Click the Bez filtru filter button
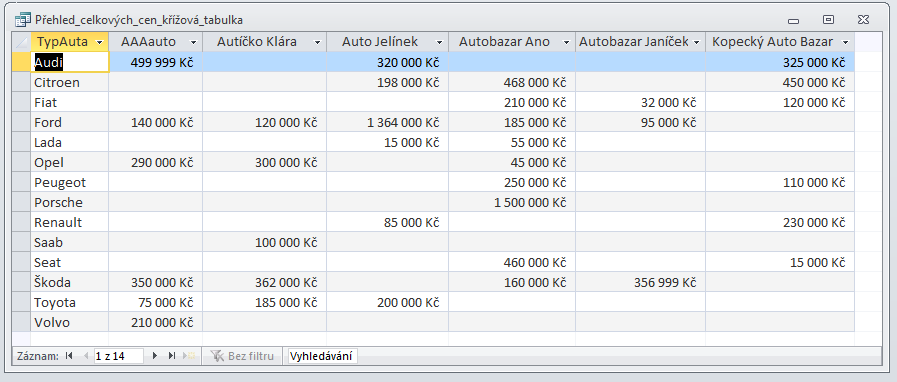This screenshot has width=897, height=382. 243,356
